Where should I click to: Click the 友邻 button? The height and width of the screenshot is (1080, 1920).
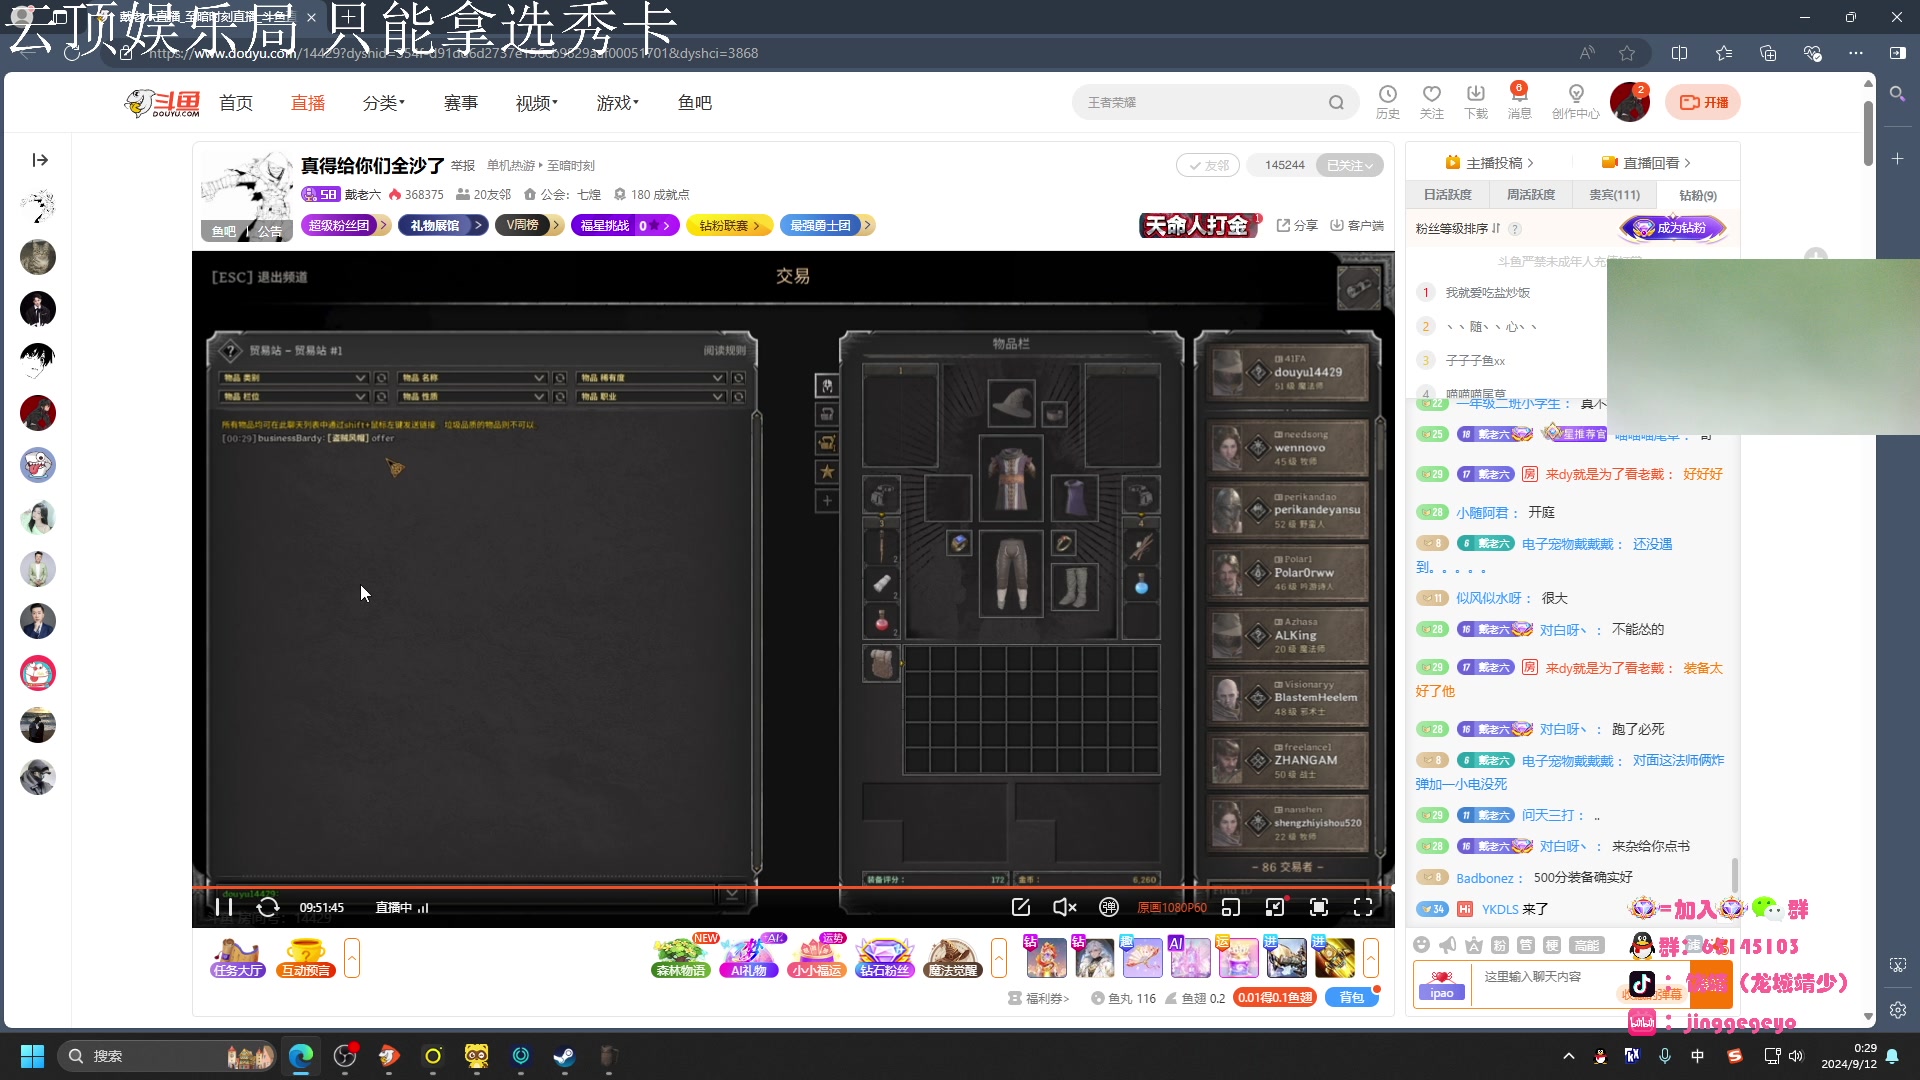pyautogui.click(x=1208, y=165)
